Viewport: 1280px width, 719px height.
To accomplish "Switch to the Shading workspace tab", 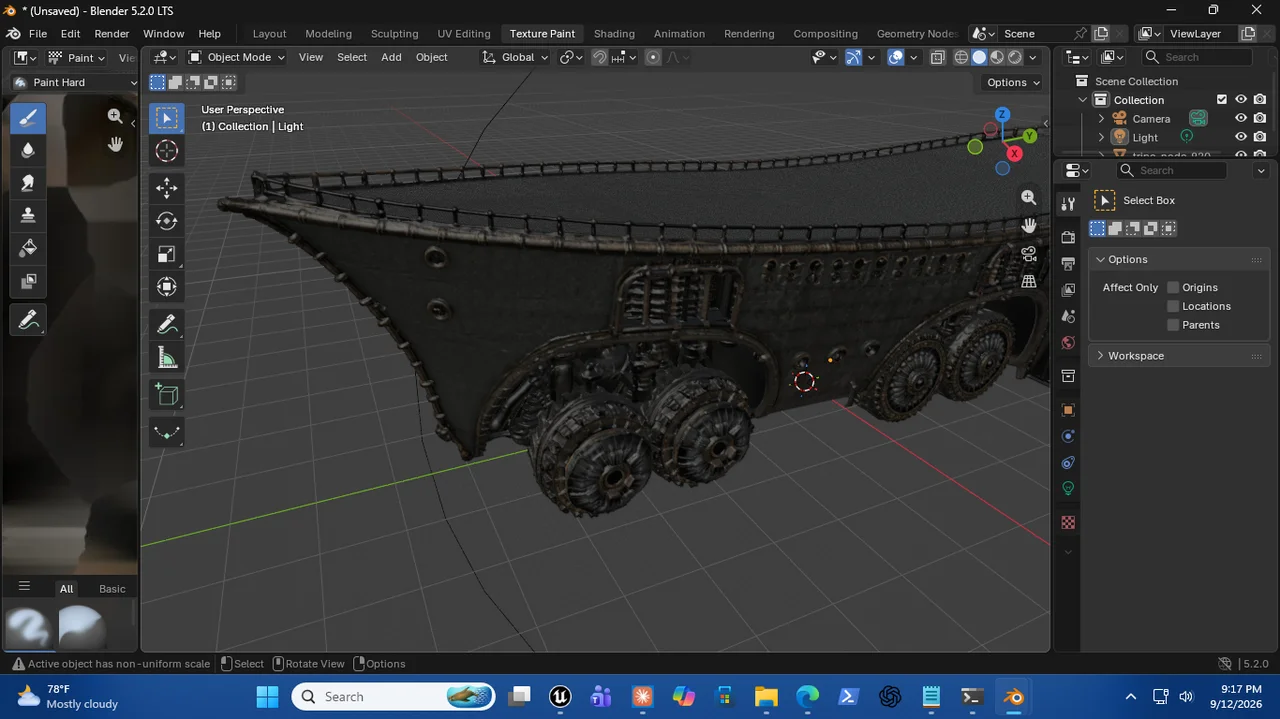I will tap(614, 33).
